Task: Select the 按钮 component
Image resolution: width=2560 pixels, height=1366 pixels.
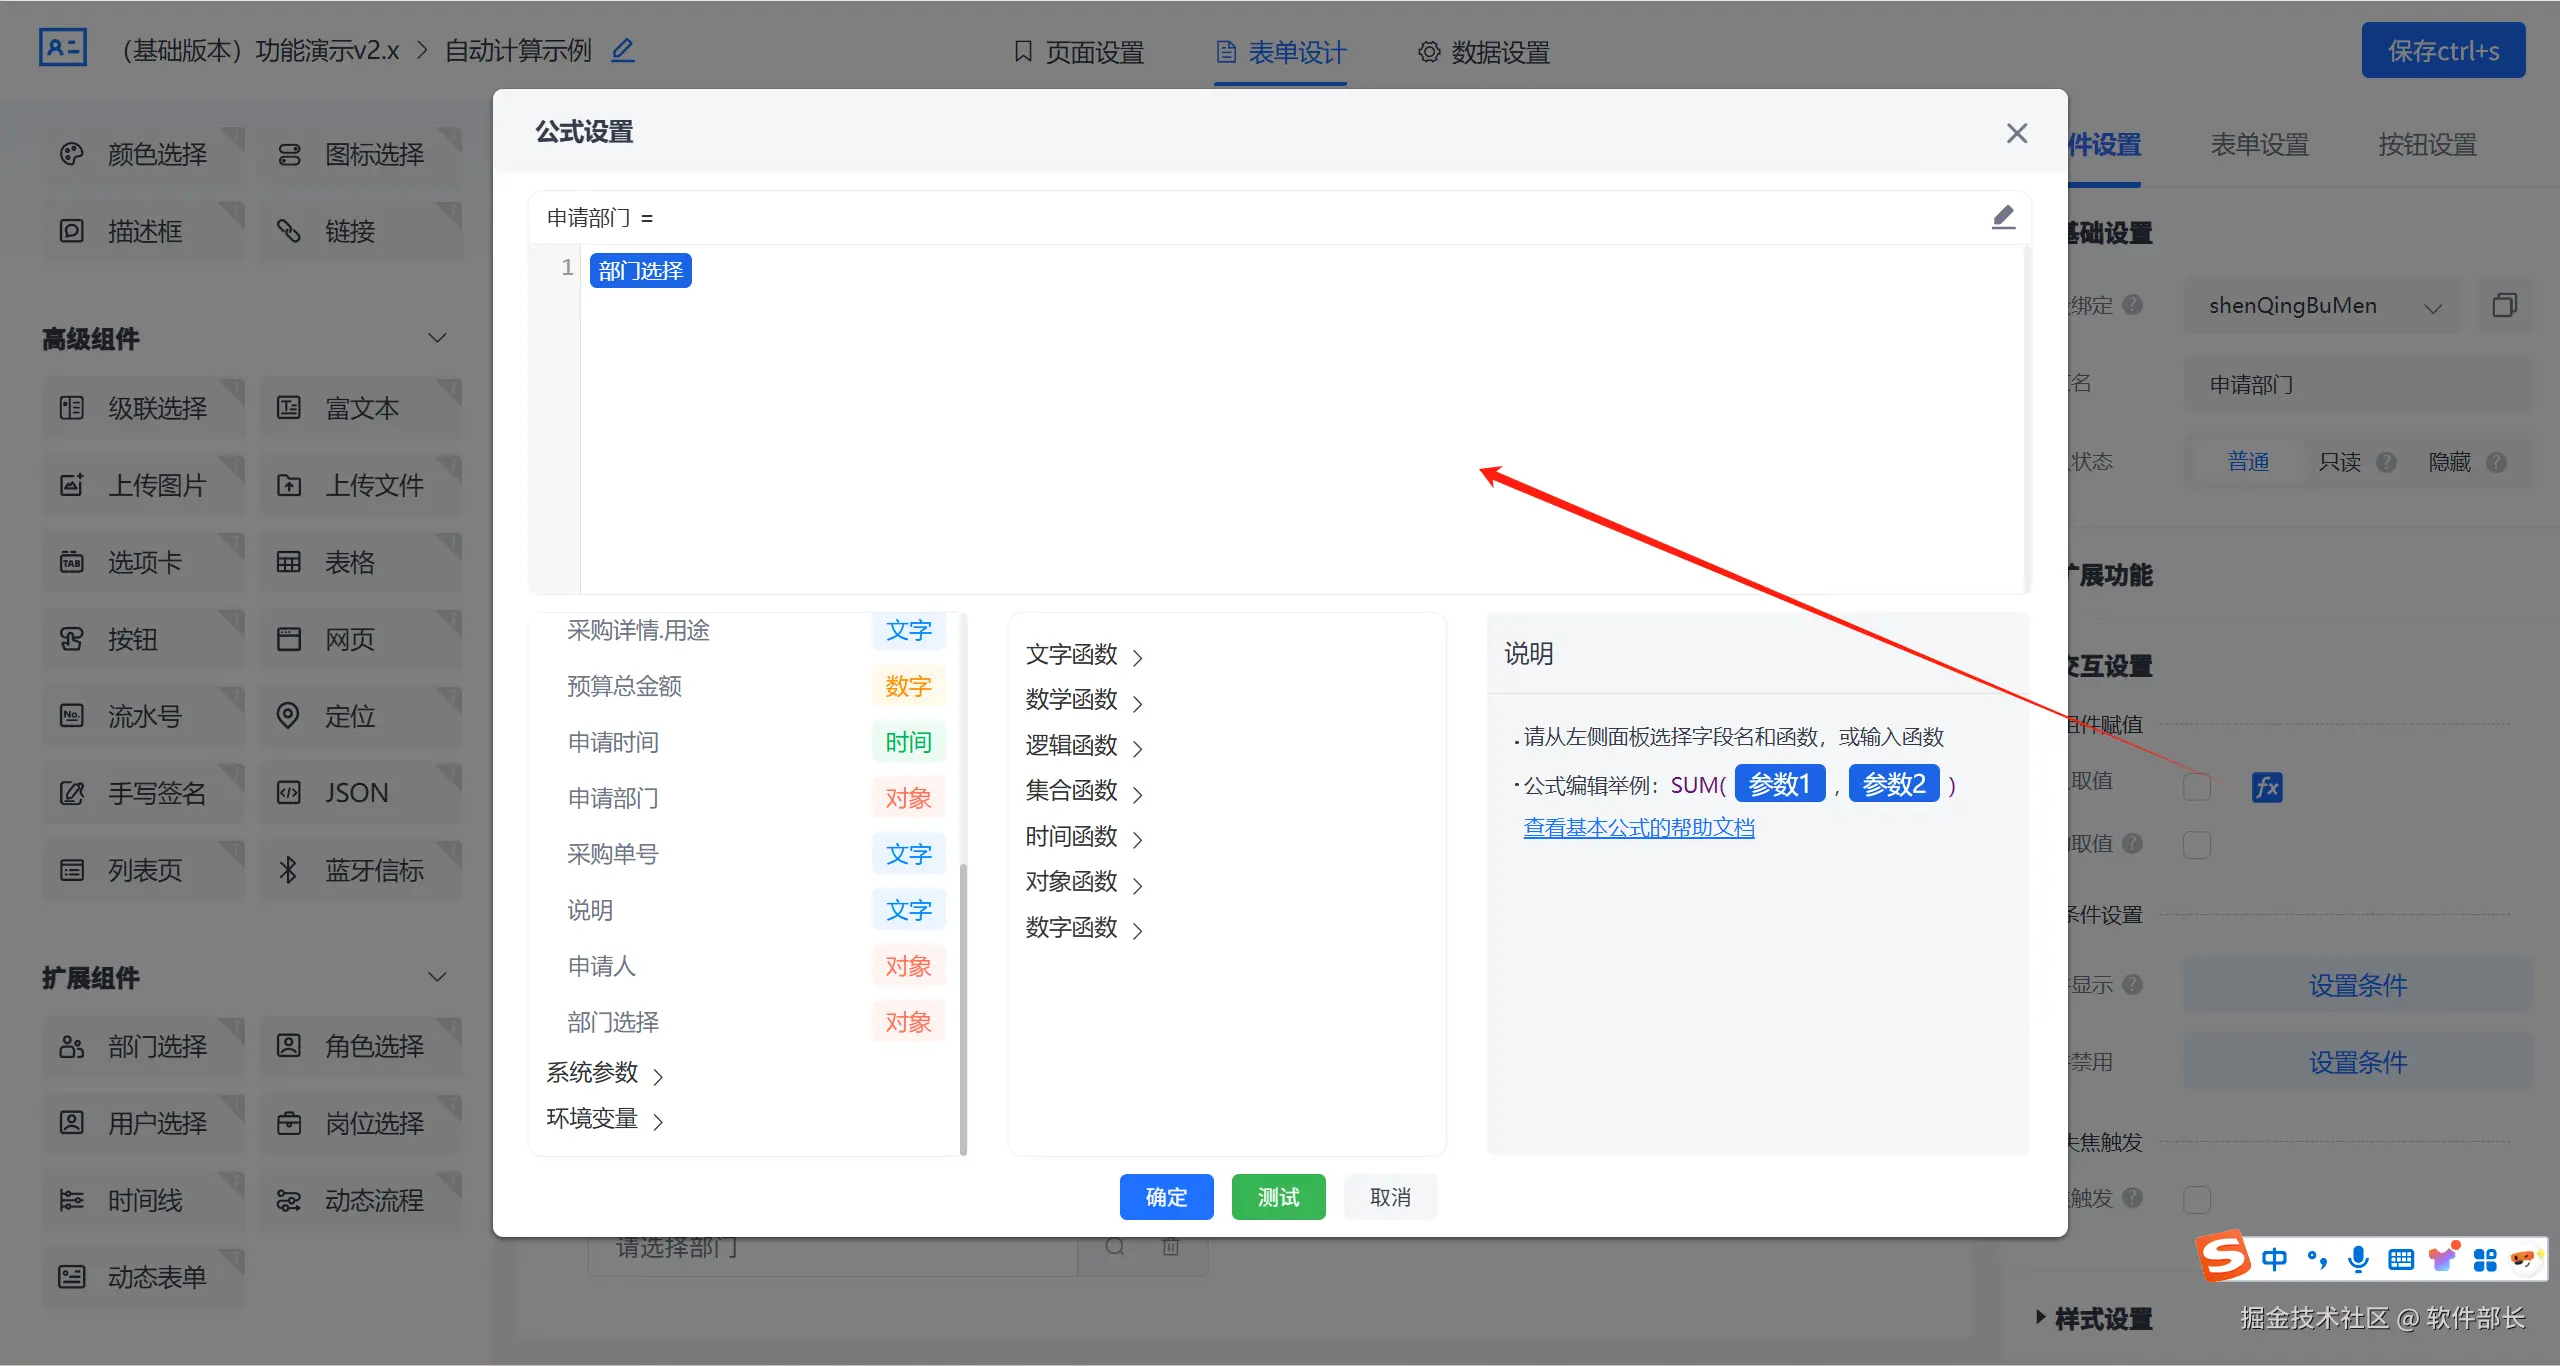Action: pos(143,639)
